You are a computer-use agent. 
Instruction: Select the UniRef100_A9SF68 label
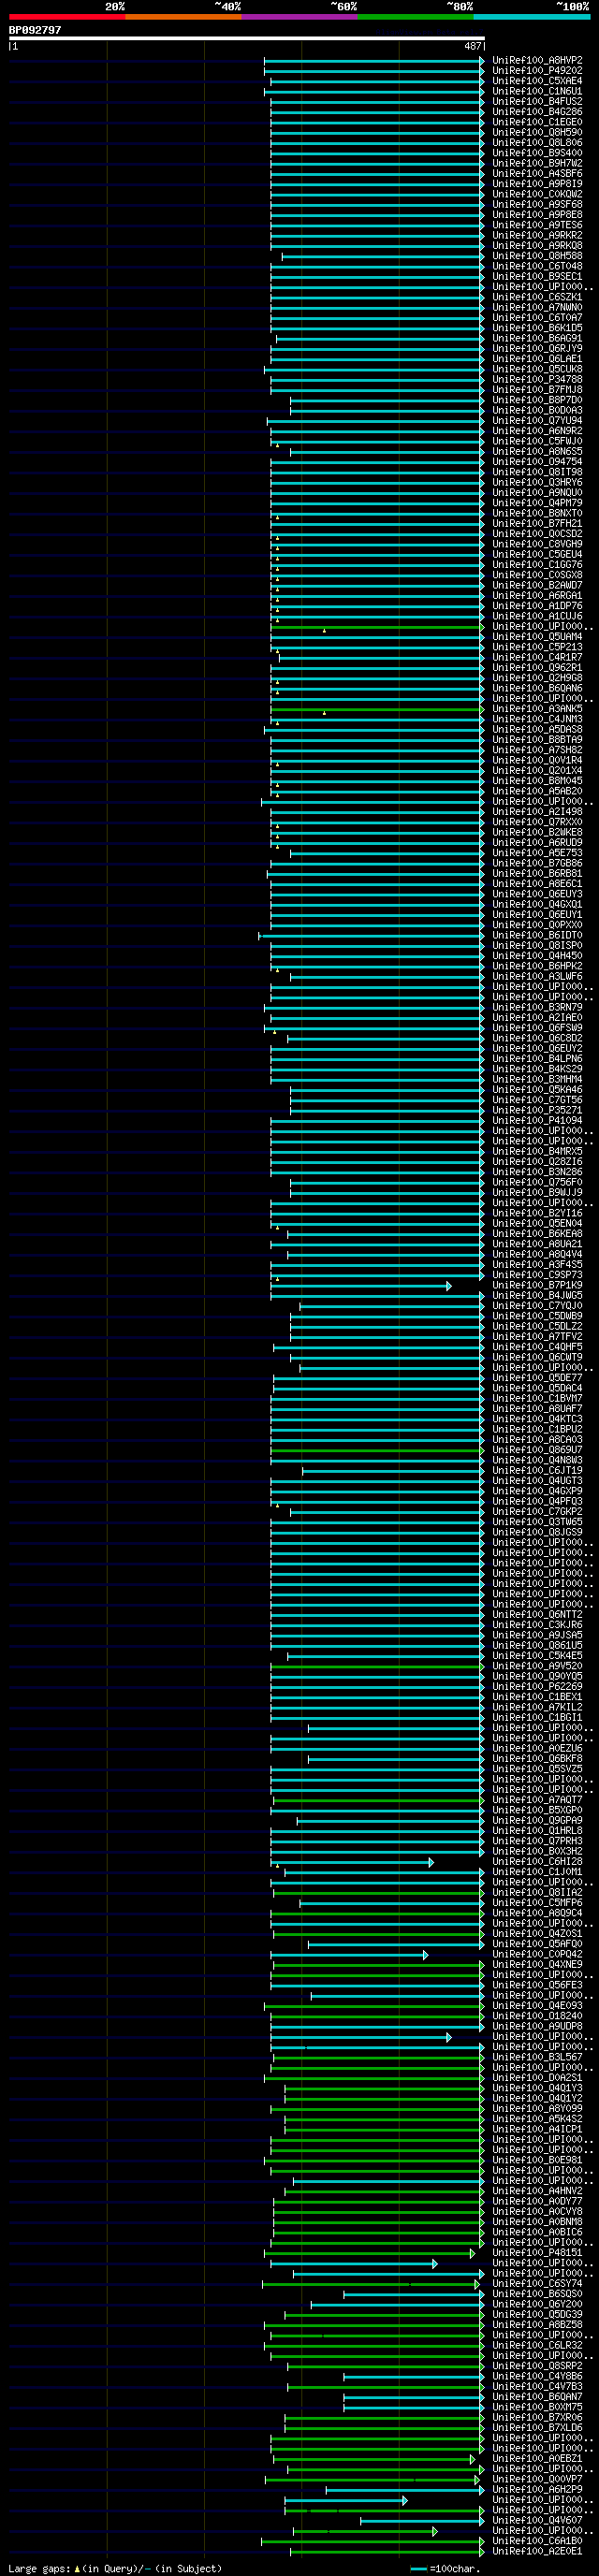[x=537, y=205]
